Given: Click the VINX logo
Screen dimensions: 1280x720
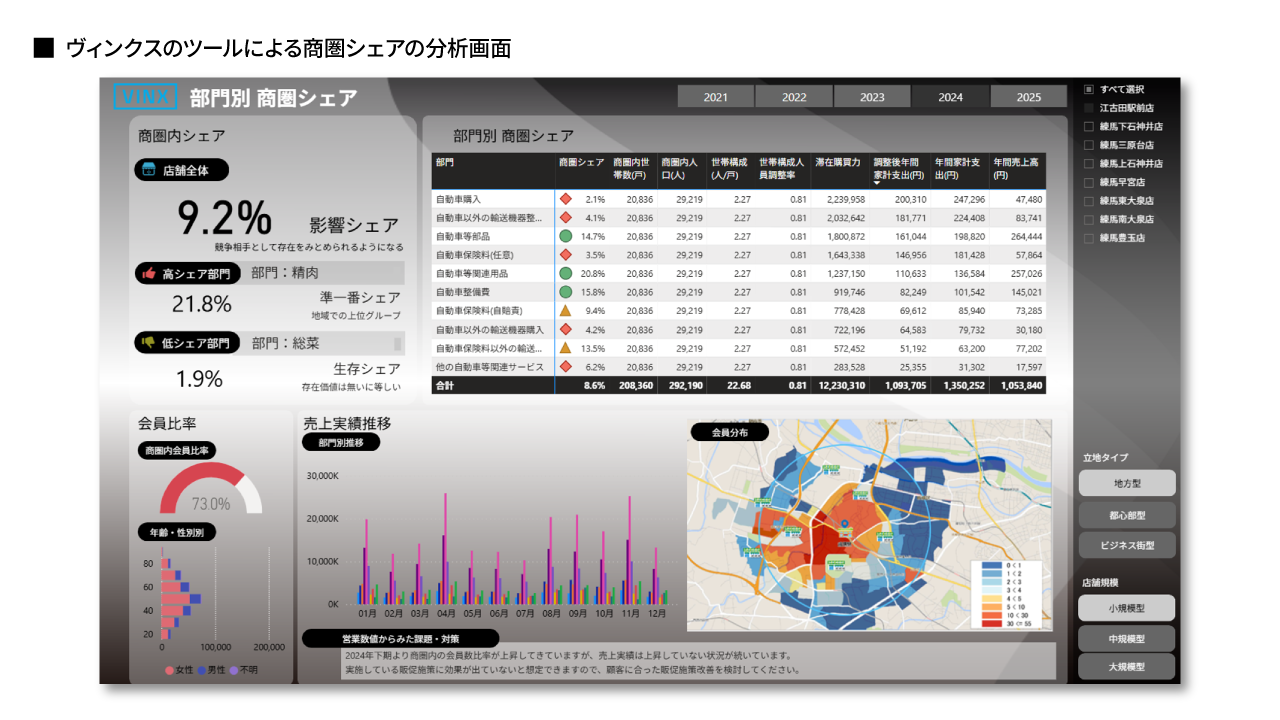Looking at the screenshot, I should pos(146,96).
